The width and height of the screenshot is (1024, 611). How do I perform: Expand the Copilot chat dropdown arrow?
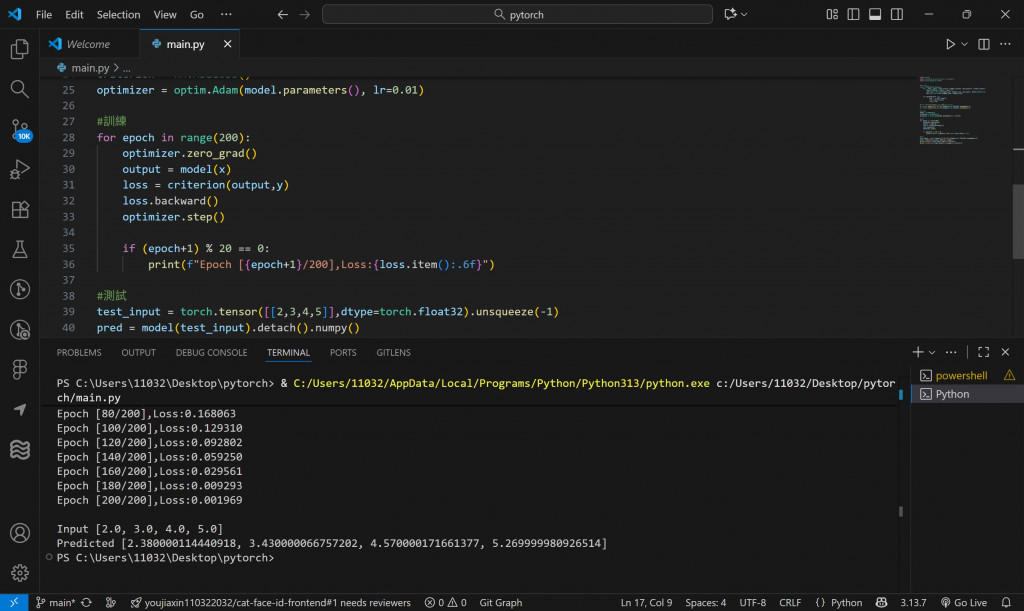pos(745,15)
